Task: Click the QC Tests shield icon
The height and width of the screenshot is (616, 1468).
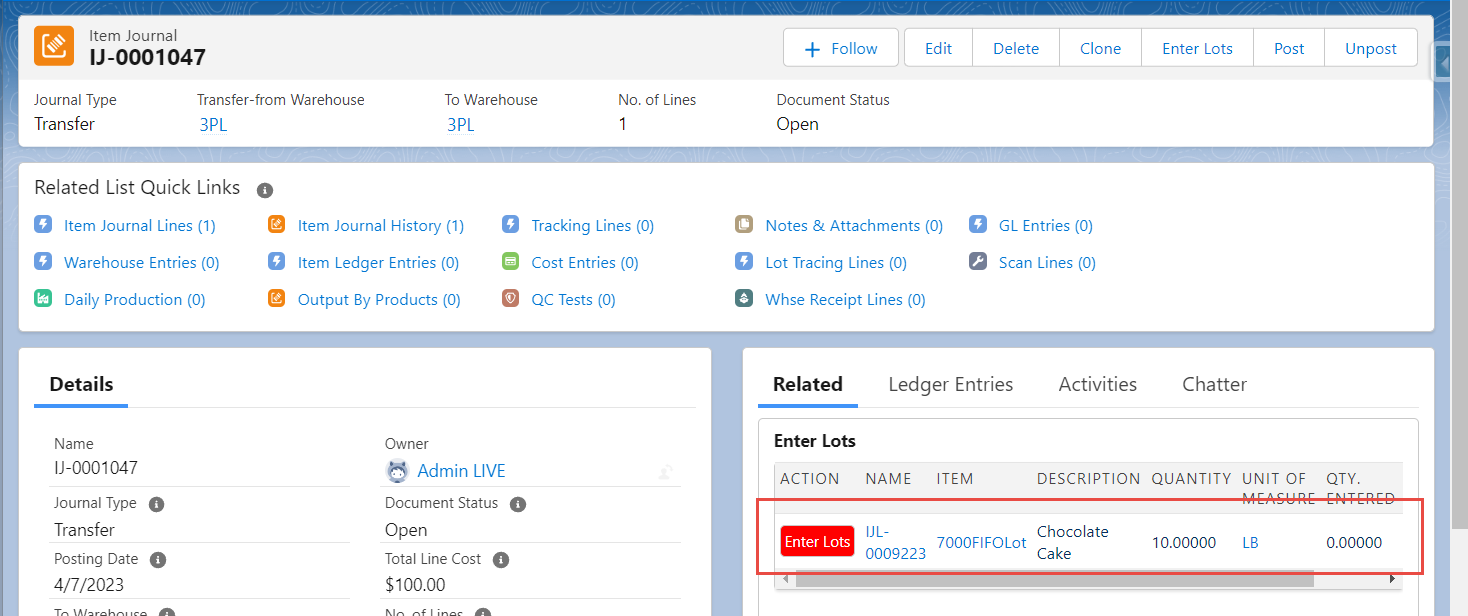Action: coord(511,299)
